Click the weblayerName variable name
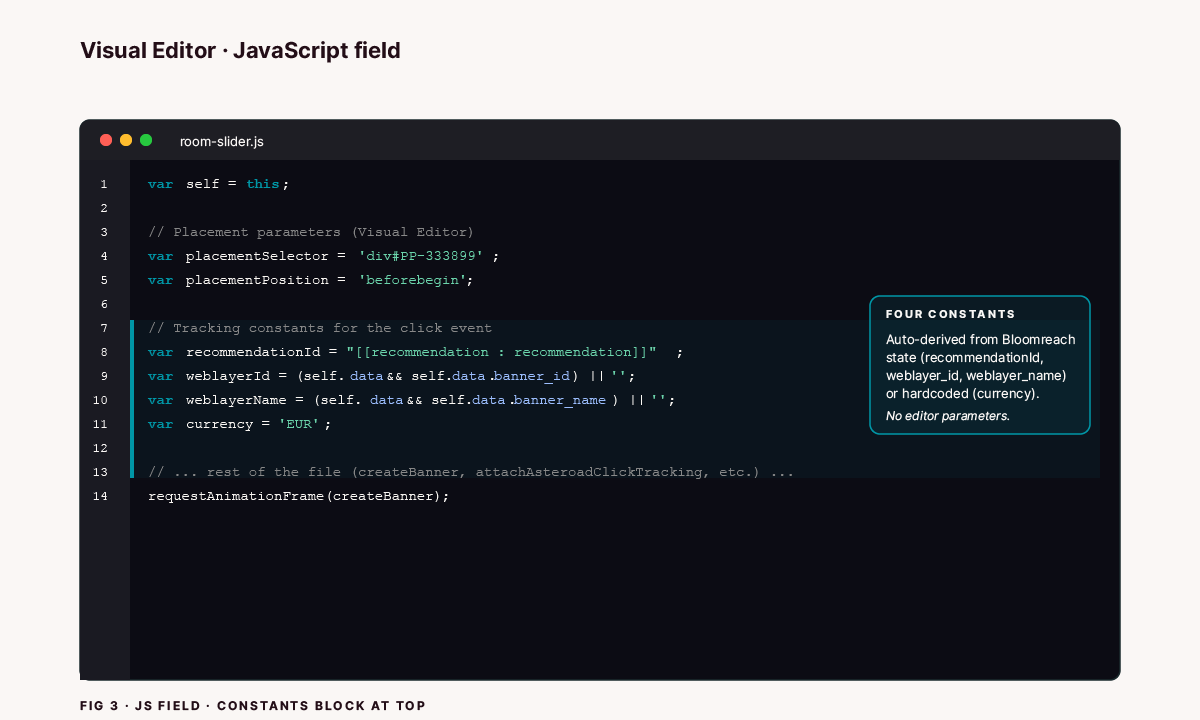 pos(236,400)
